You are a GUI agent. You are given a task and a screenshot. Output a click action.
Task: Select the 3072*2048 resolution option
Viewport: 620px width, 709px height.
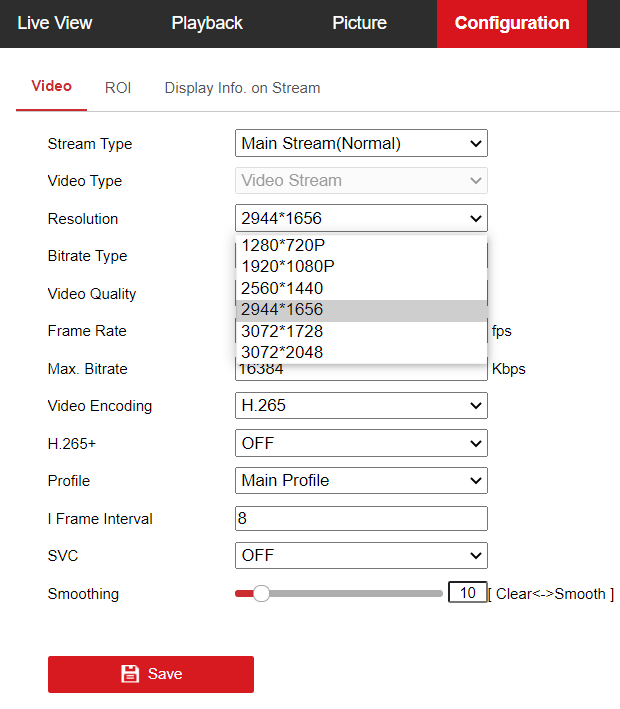[x=282, y=352]
